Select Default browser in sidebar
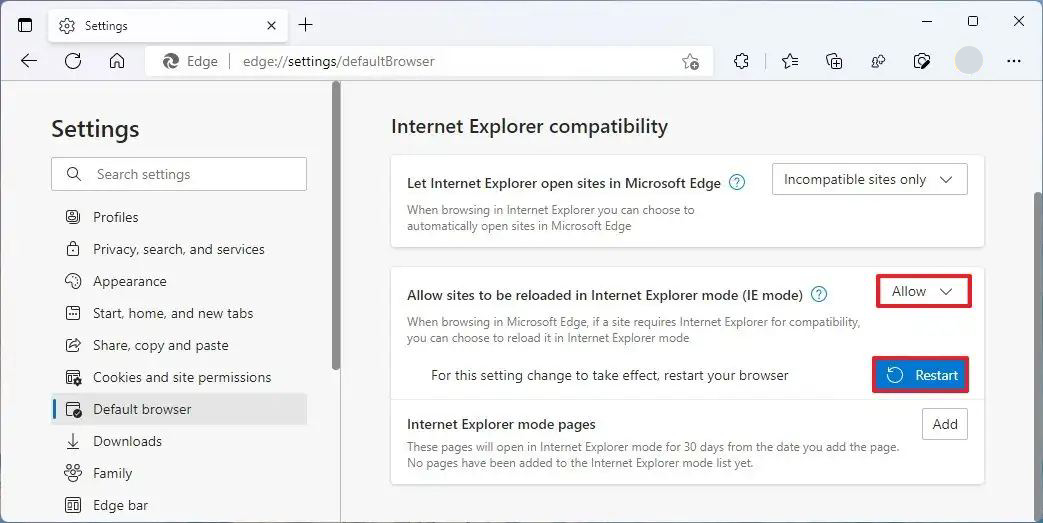The height and width of the screenshot is (523, 1043). 180,409
